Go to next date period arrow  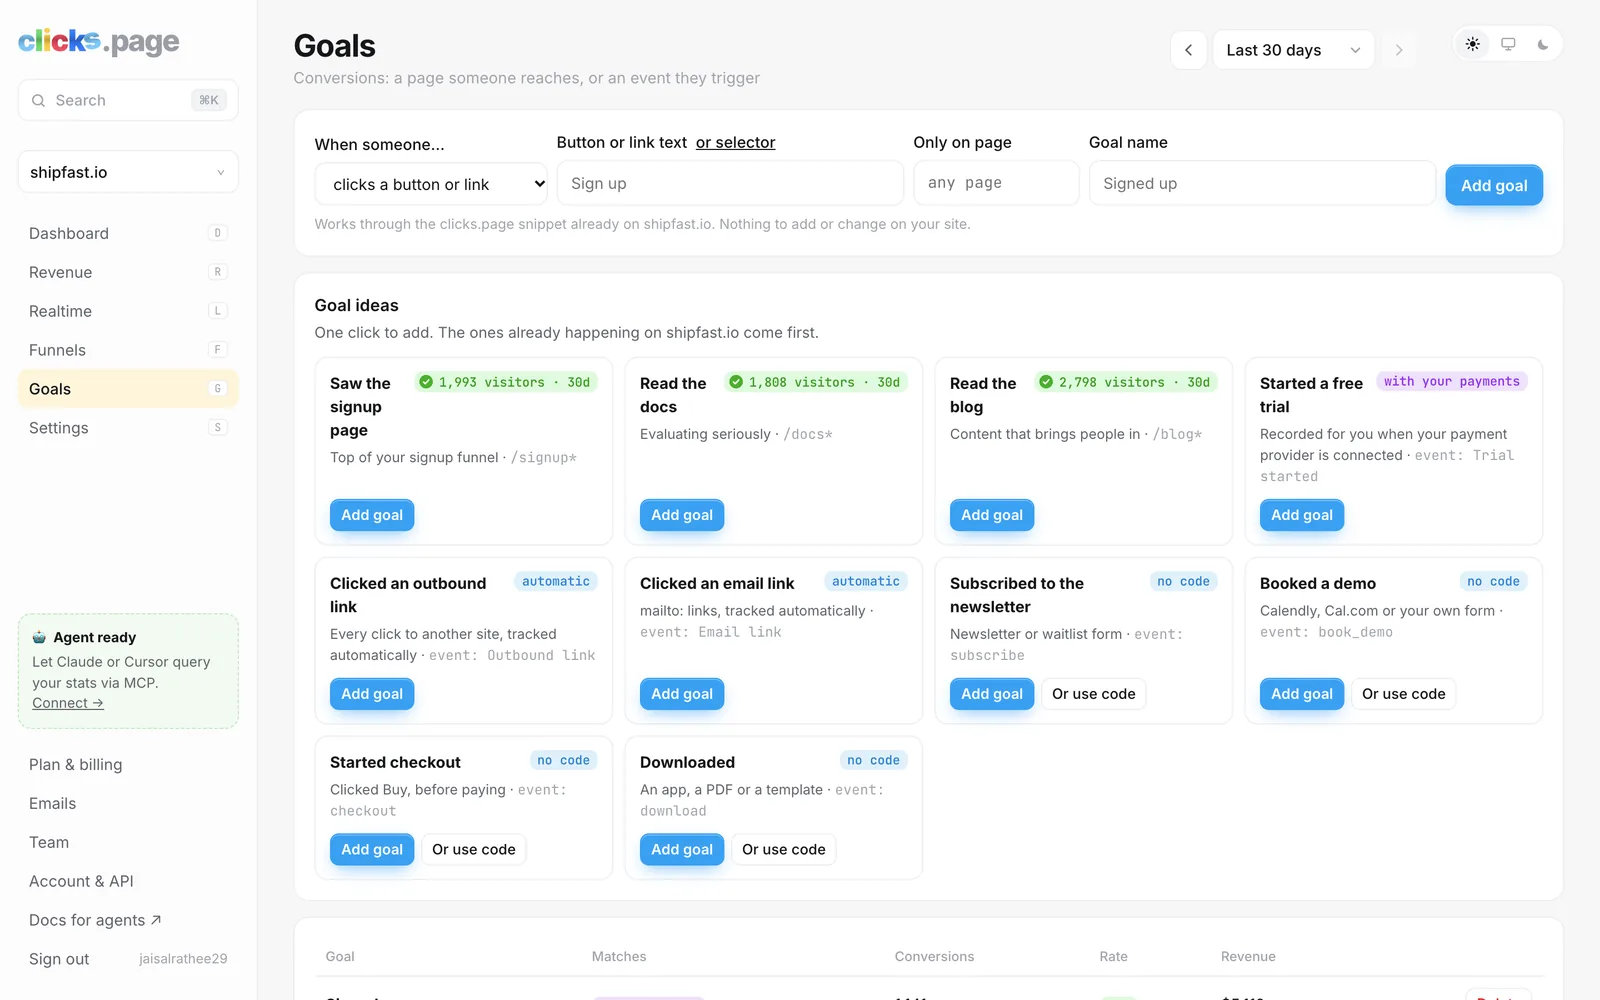pyautogui.click(x=1399, y=50)
